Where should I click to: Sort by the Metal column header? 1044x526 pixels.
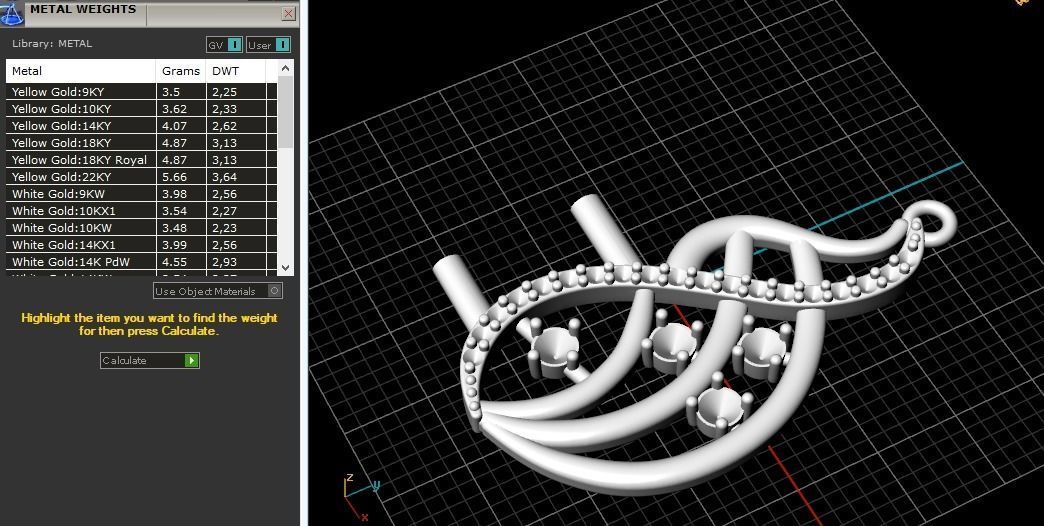coord(81,71)
